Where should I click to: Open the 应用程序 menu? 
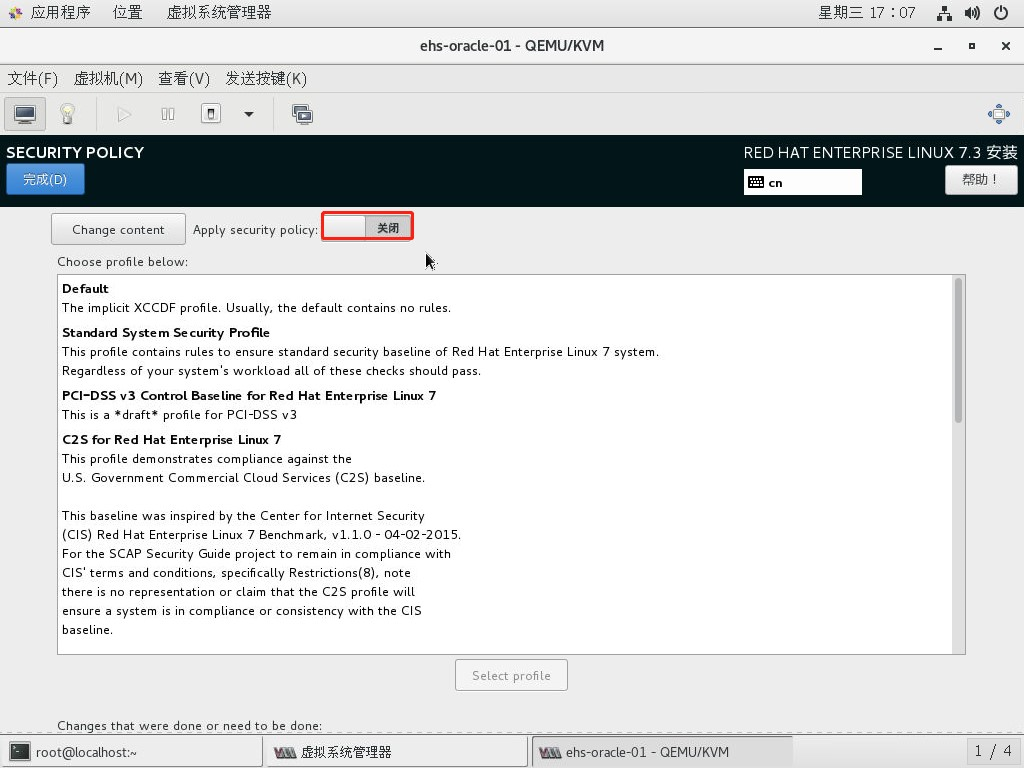pos(60,12)
